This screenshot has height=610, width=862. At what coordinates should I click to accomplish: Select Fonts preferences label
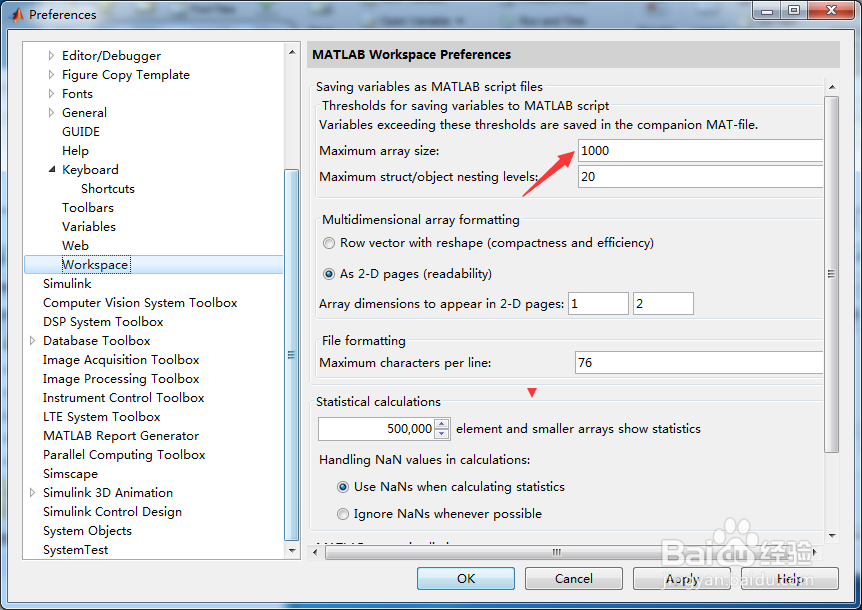pyautogui.click(x=78, y=93)
